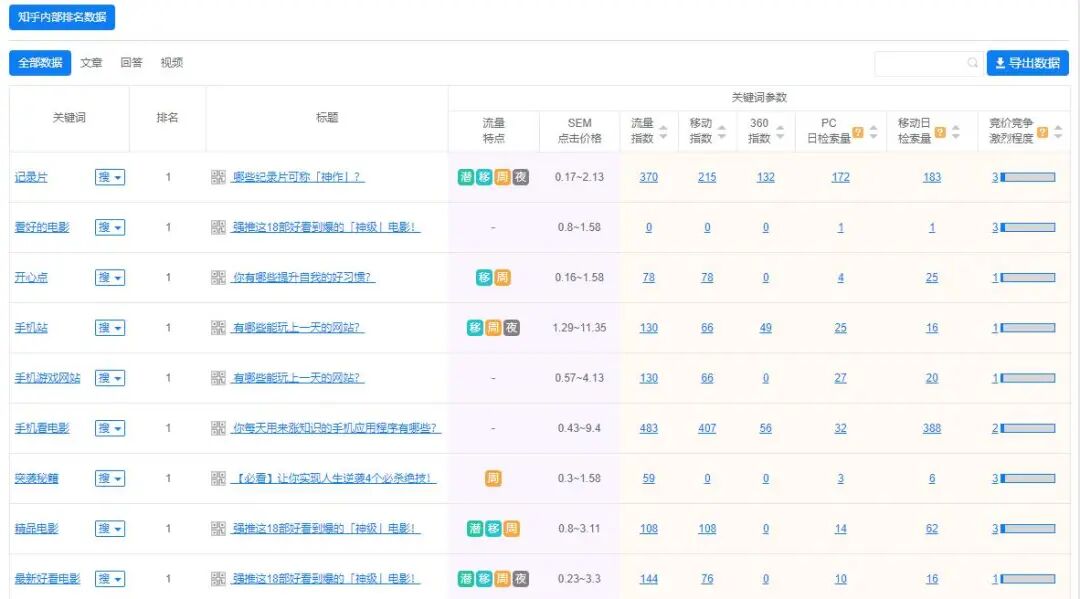Open title 你有哪些提升自我的好习惯?
The height and width of the screenshot is (599, 1080).
[x=303, y=277]
